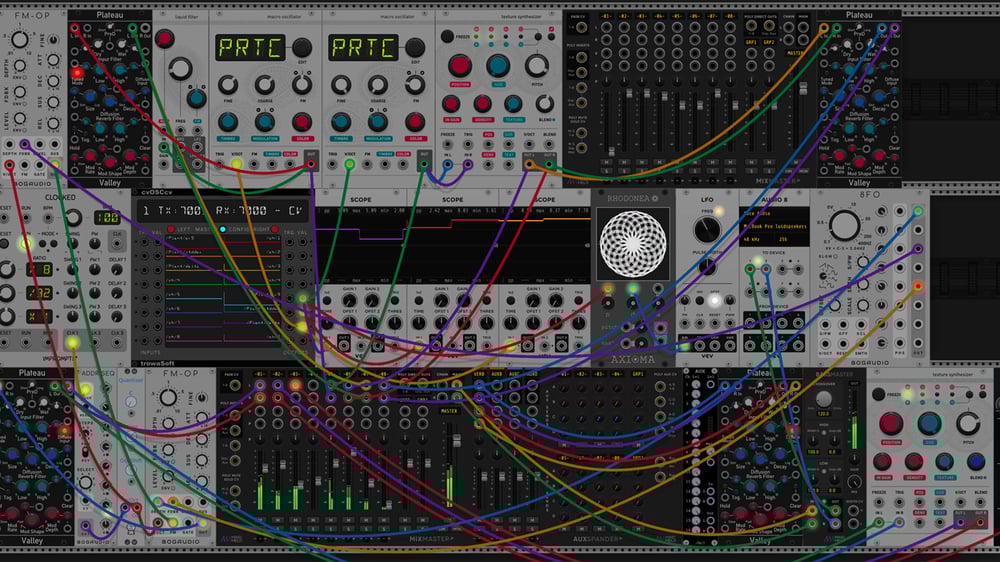Screen dimensions: 1000x562
Task: Click FREEZE button on top texture synthesizer
Action: click(448, 36)
